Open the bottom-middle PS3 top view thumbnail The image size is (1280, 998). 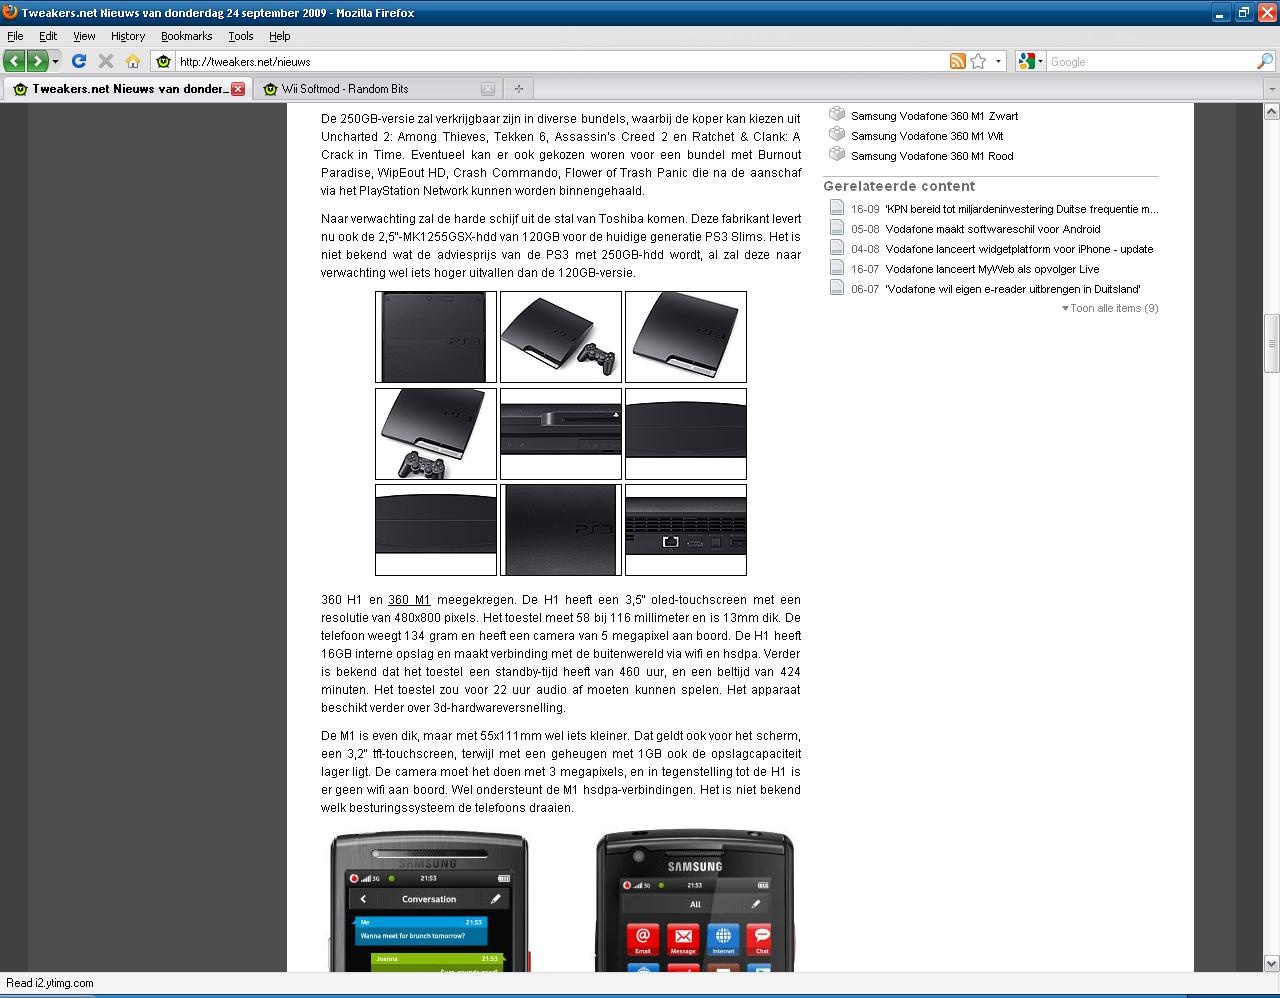[561, 530]
